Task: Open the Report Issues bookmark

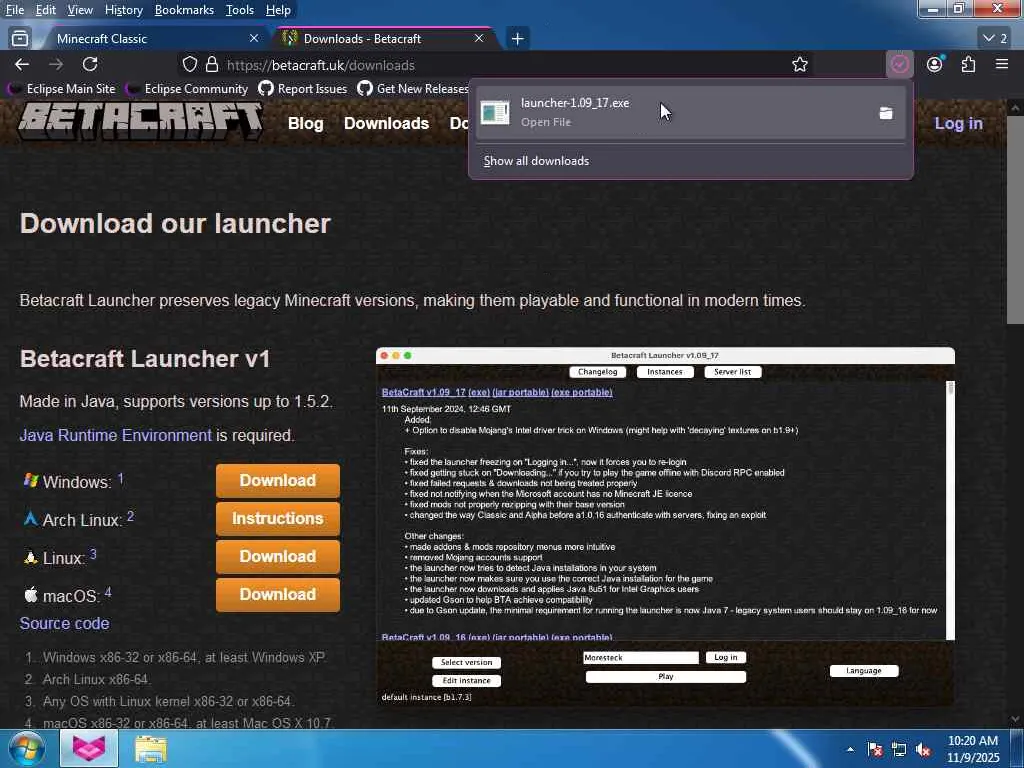Action: [303, 88]
